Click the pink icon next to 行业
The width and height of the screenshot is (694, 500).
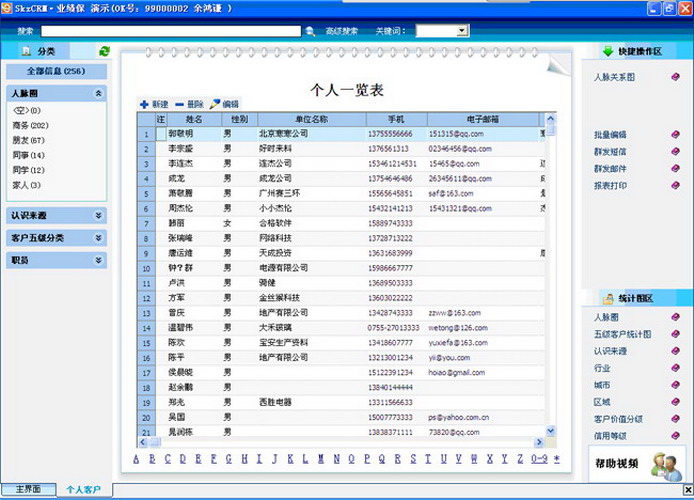click(675, 368)
